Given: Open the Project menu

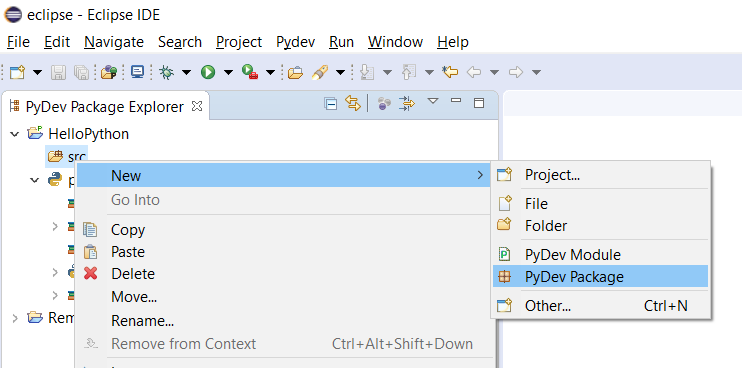Looking at the screenshot, I should pyautogui.click(x=239, y=42).
